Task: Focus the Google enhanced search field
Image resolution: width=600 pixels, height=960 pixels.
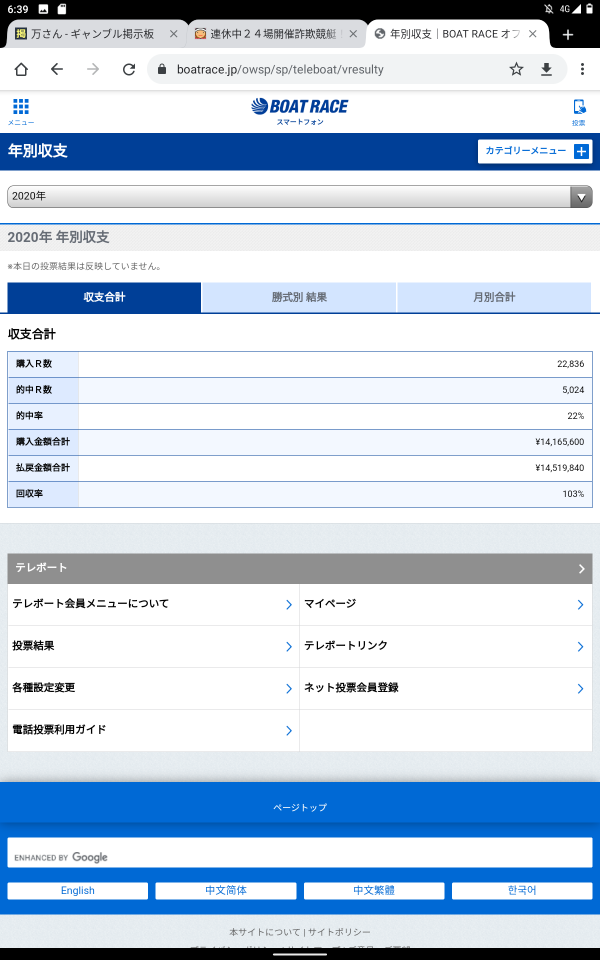Action: point(299,852)
